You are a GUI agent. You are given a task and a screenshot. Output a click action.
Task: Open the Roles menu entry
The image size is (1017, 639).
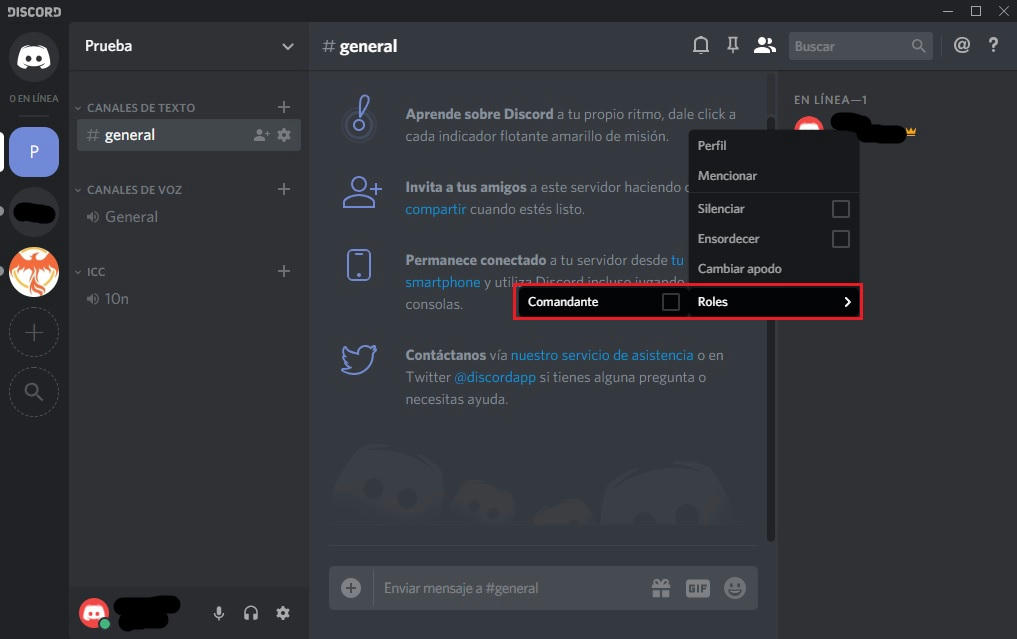pos(774,302)
